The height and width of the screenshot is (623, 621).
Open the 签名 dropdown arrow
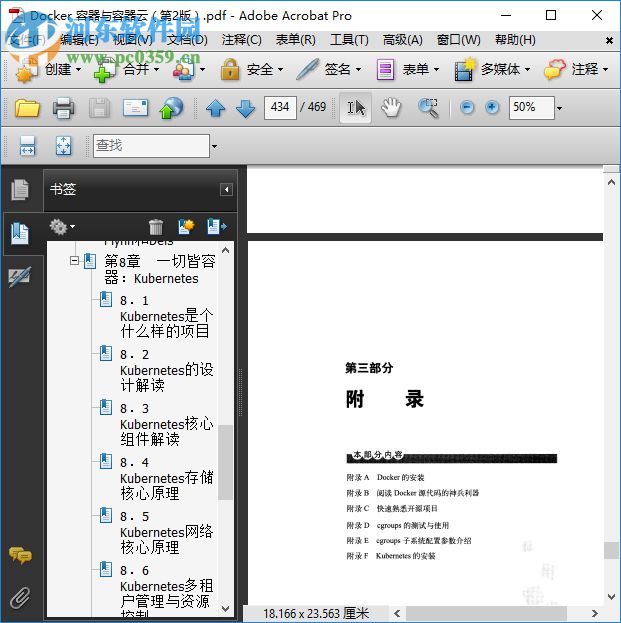[358, 70]
